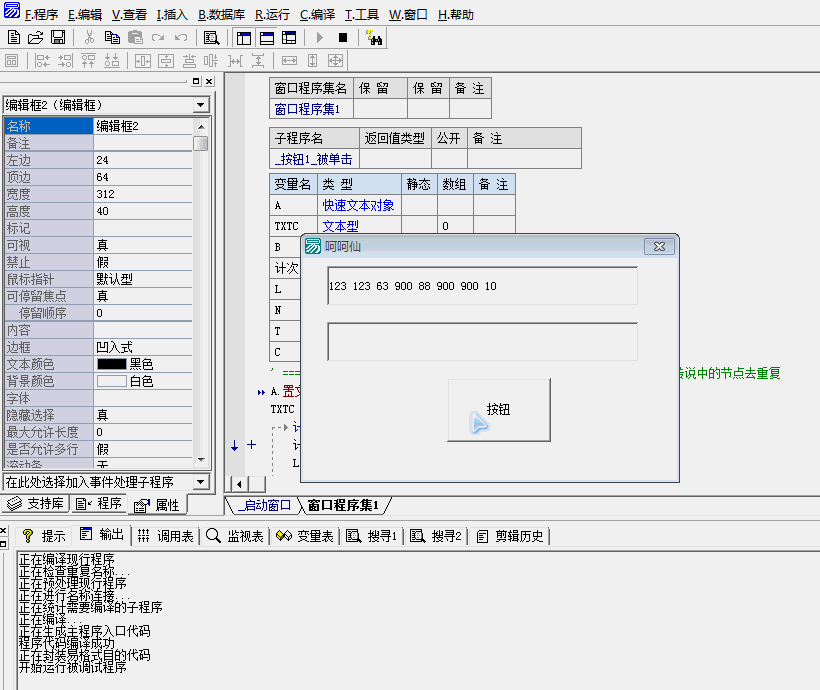Image resolution: width=820 pixels, height=690 pixels.
Task: Click the Find magnifier toolbar icon
Action: click(211, 38)
